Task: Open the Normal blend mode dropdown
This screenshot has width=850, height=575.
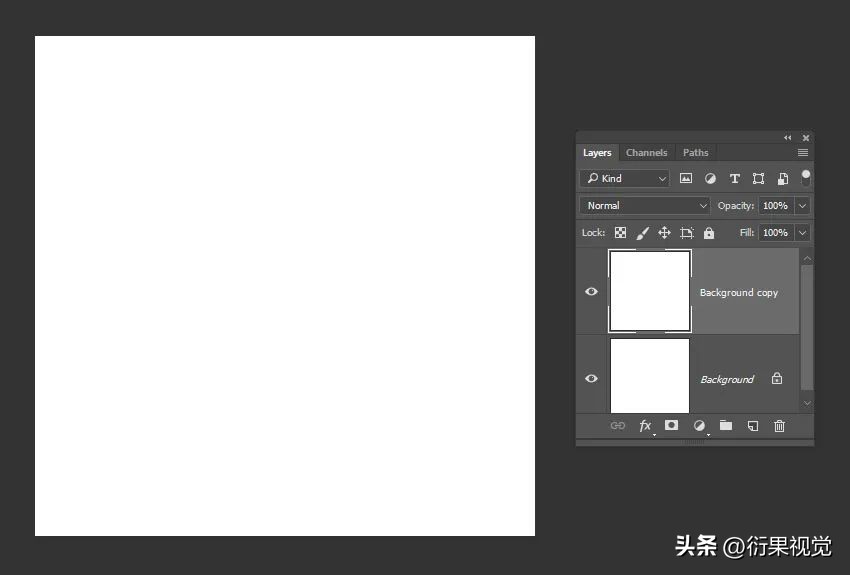Action: point(645,205)
